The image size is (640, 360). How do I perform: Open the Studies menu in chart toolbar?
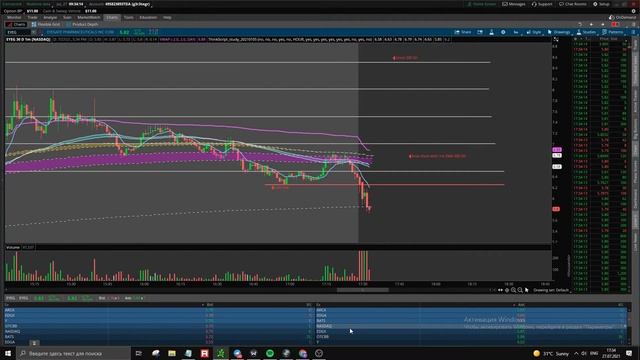[x=587, y=32]
